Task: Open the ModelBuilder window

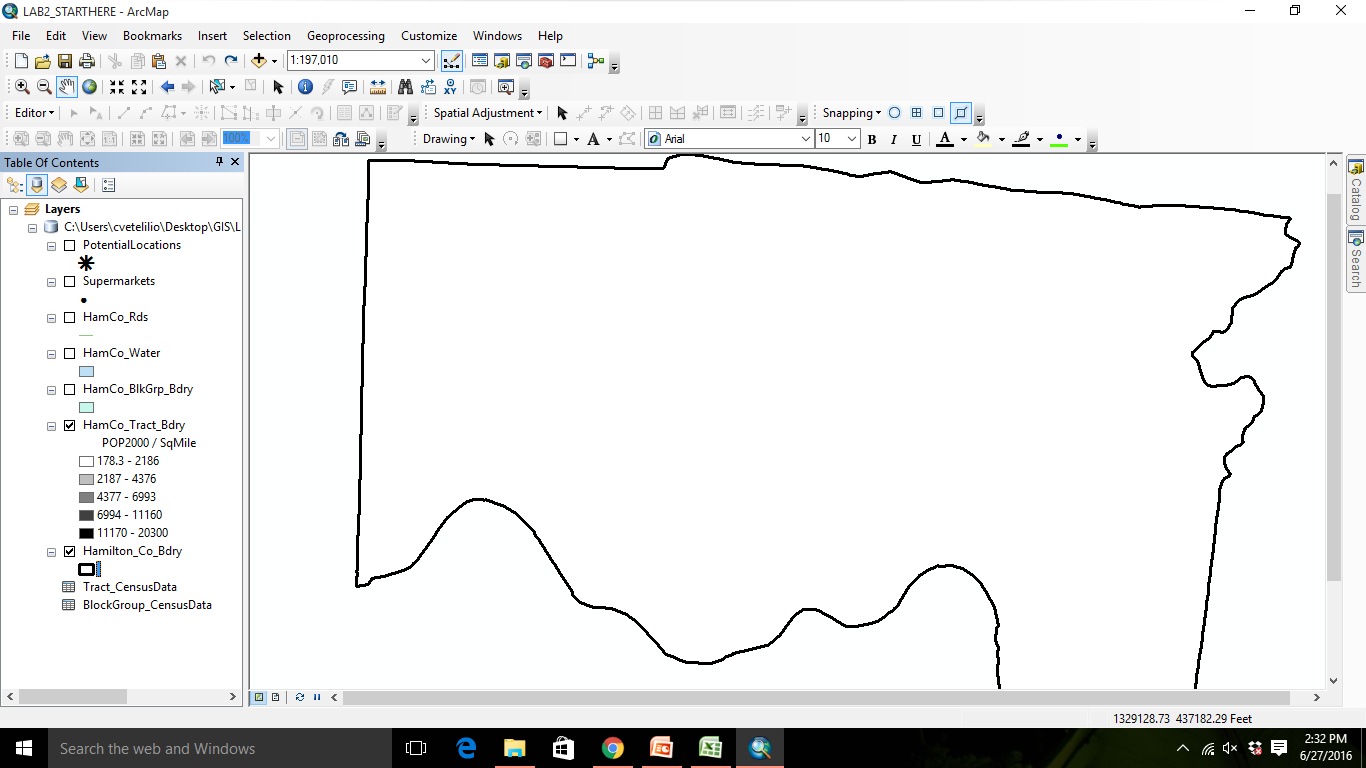Action: (x=596, y=61)
